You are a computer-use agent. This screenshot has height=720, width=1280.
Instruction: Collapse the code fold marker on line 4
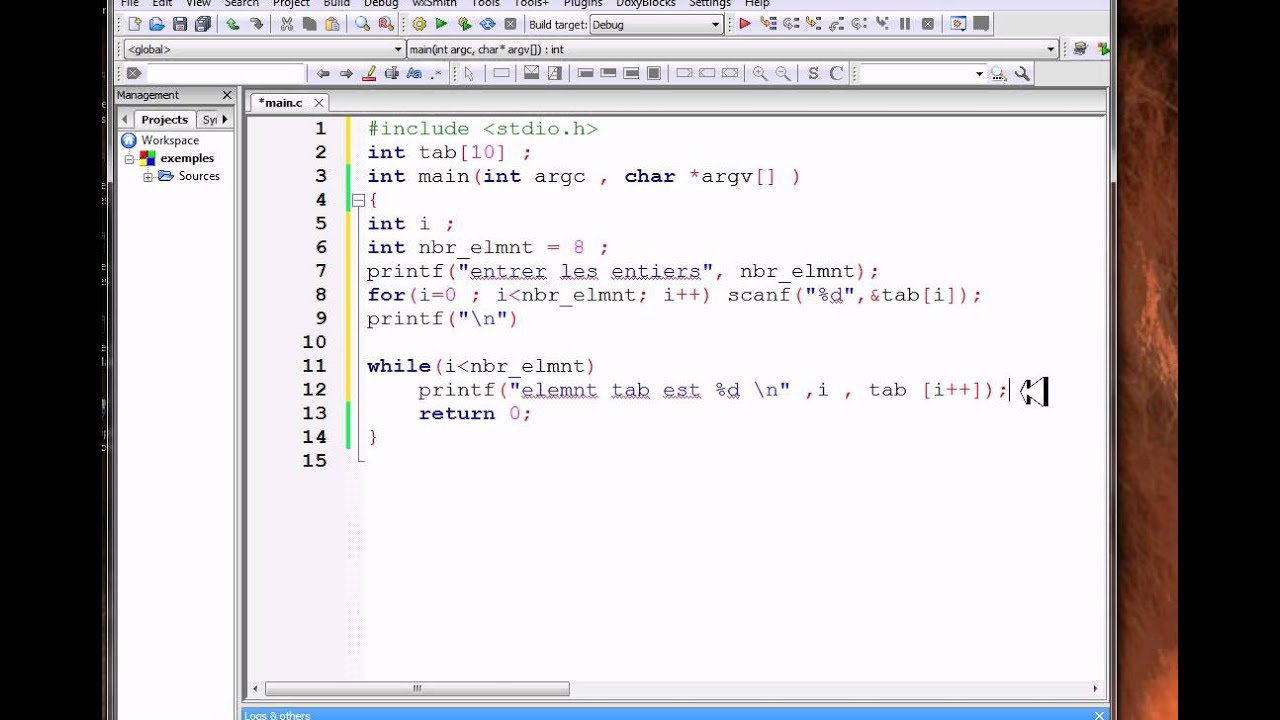coord(358,200)
